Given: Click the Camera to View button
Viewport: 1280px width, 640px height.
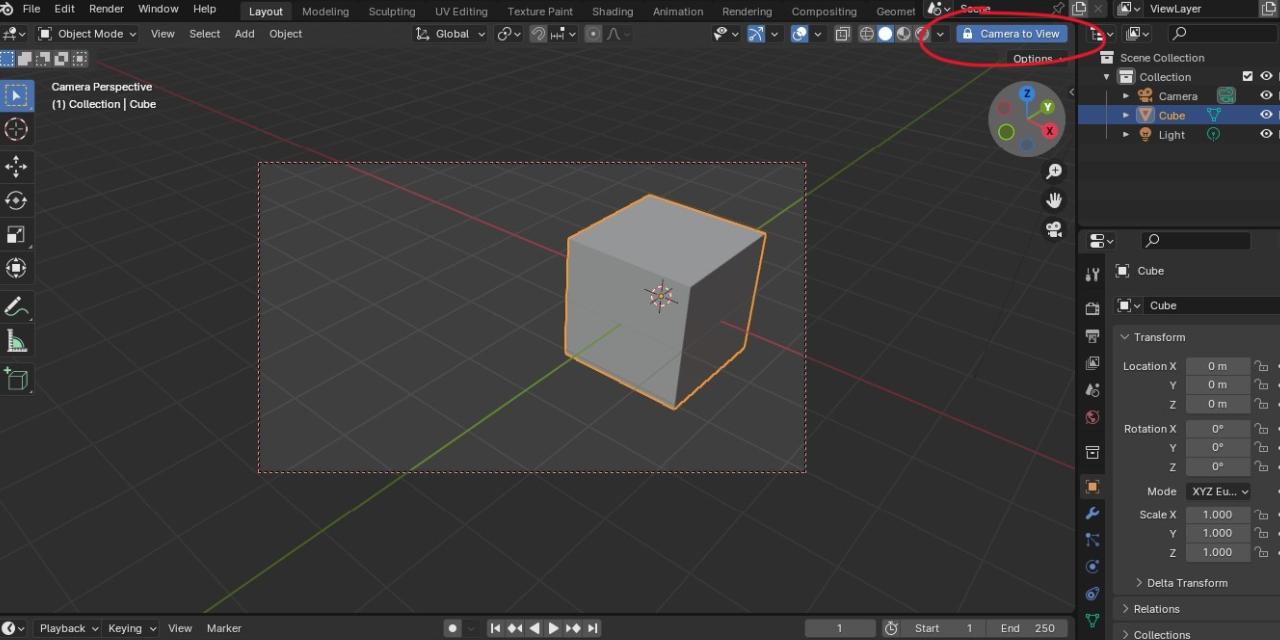Looking at the screenshot, I should coord(1012,33).
